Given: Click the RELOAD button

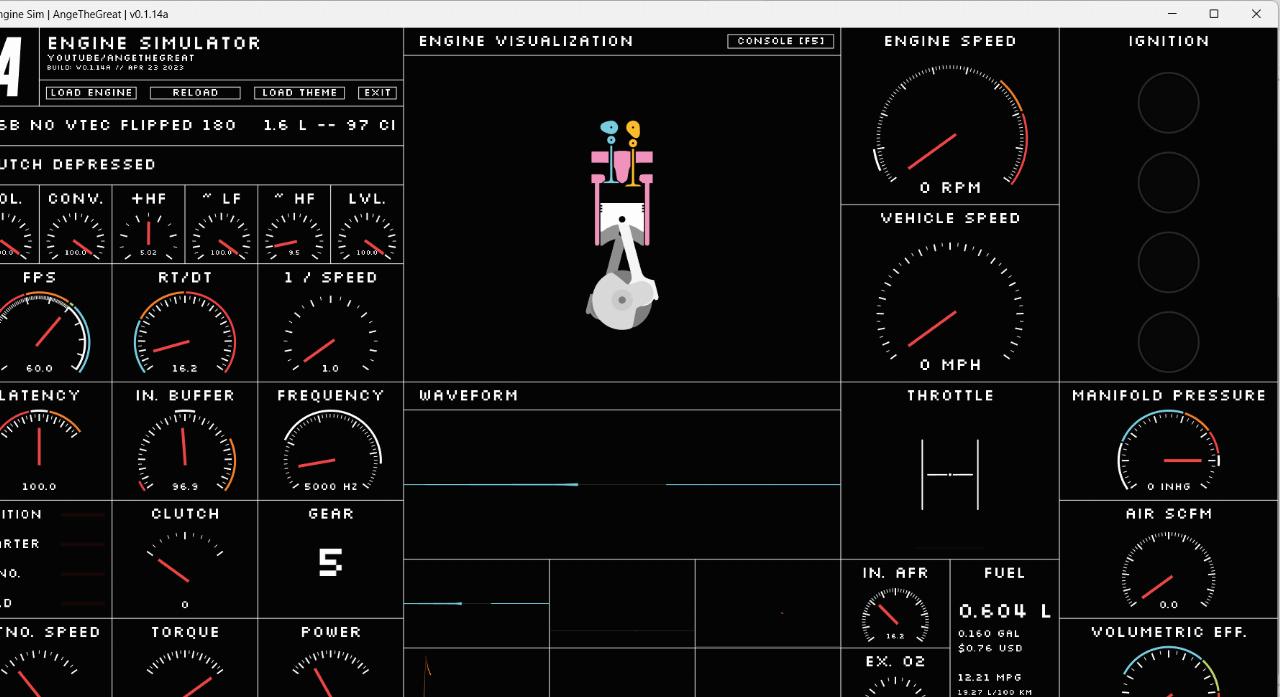Looking at the screenshot, I should 195,93.
